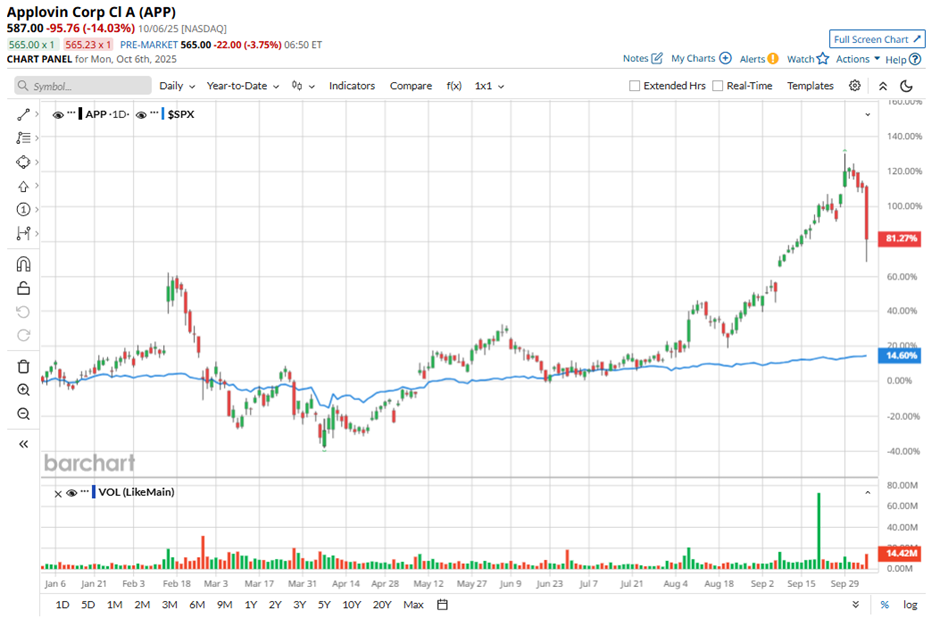Click the Full Screen Chart button
The height and width of the screenshot is (627, 940).
[x=876, y=39]
